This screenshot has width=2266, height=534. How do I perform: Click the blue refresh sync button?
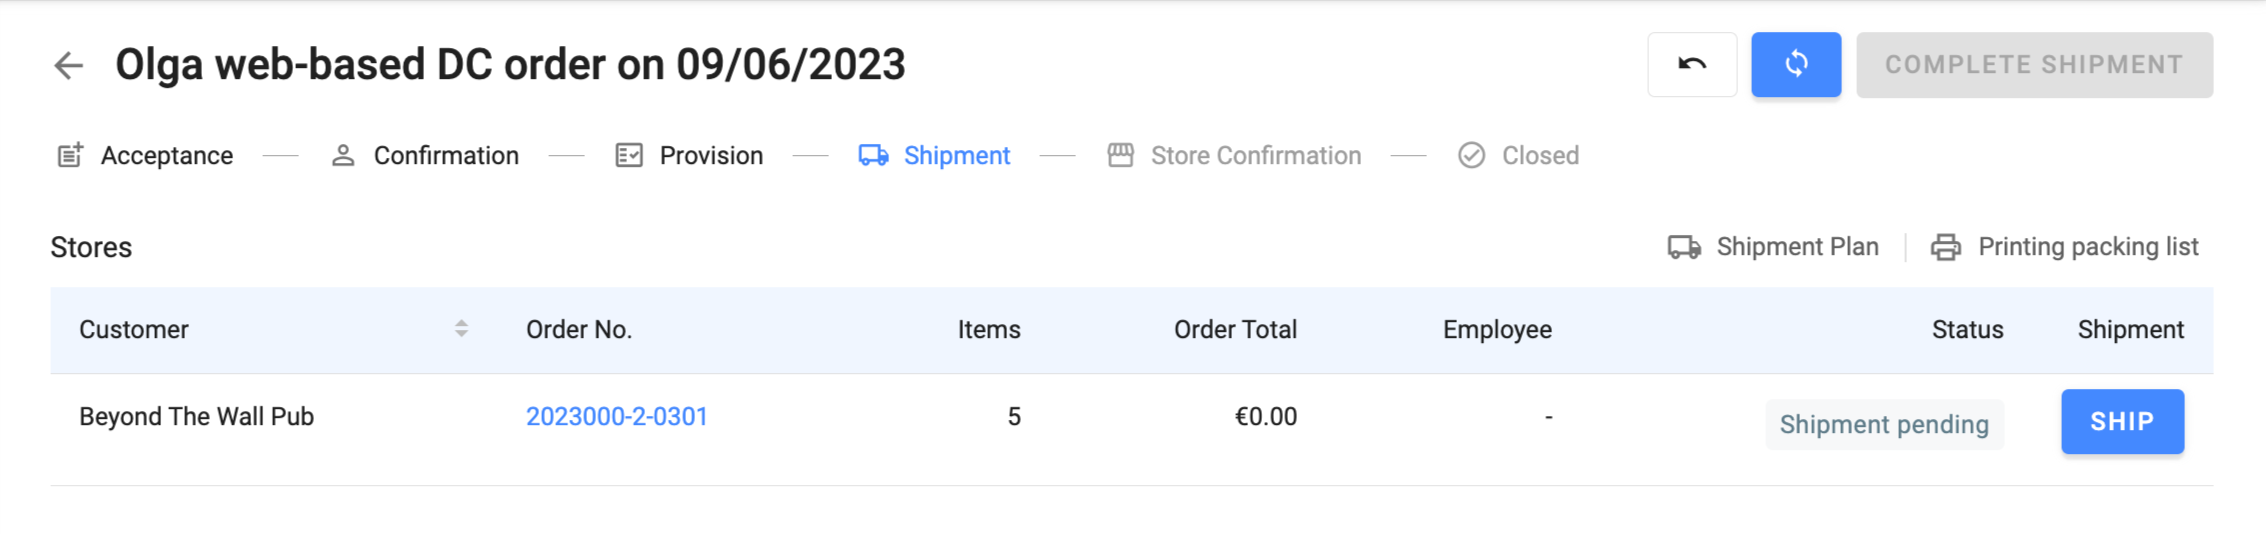1796,65
